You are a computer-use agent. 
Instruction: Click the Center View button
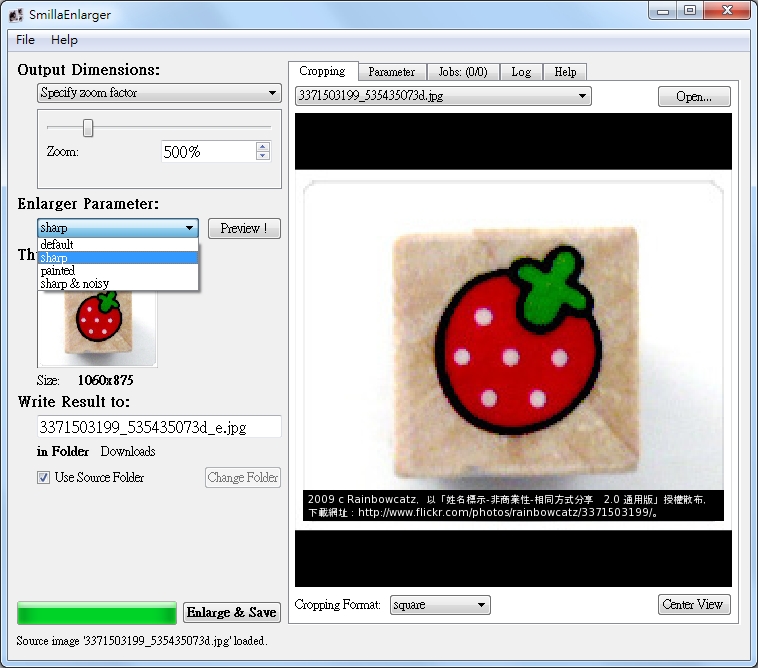[694, 605]
